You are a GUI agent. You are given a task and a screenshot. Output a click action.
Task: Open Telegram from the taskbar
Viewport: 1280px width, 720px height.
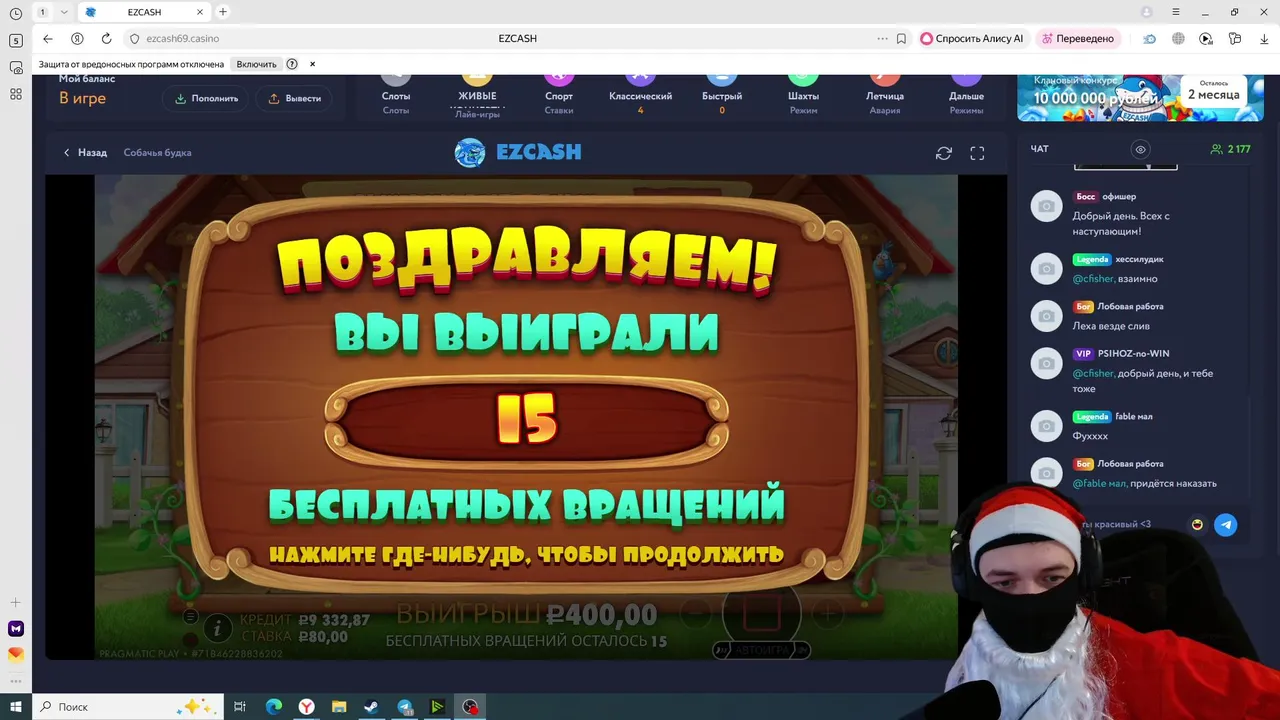[x=404, y=707]
